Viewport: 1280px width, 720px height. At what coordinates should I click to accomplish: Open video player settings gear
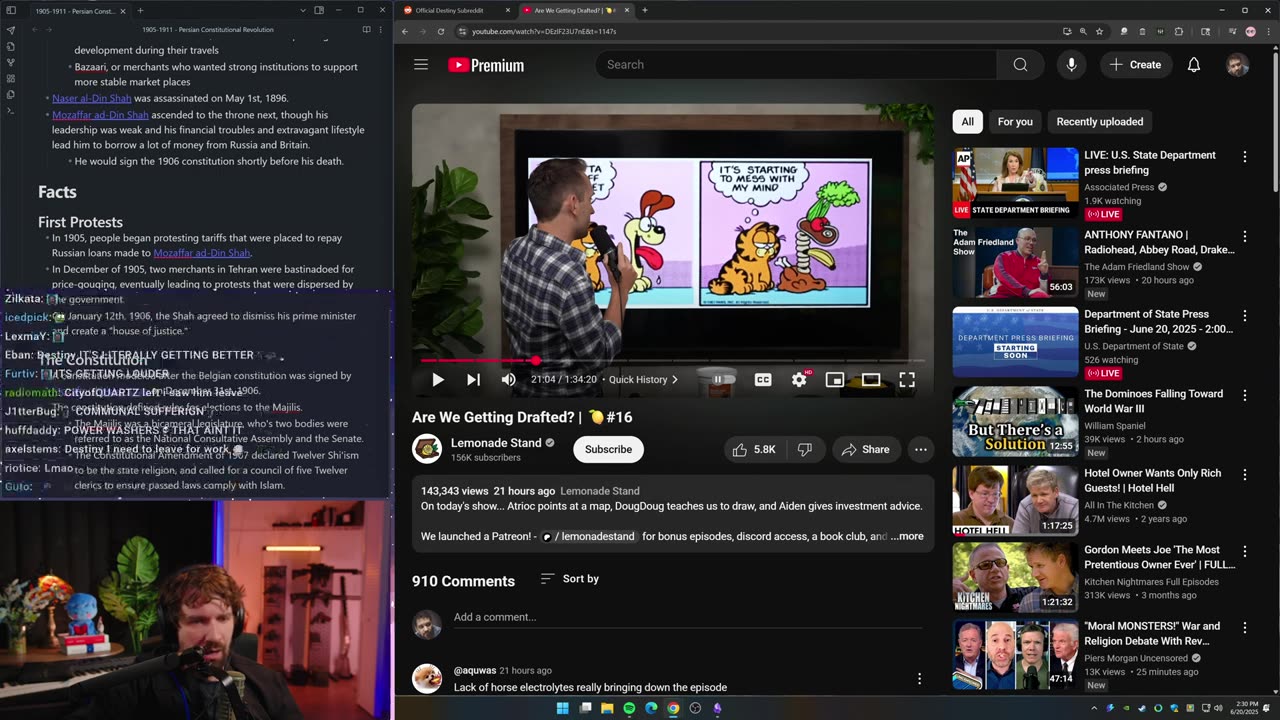(x=799, y=380)
